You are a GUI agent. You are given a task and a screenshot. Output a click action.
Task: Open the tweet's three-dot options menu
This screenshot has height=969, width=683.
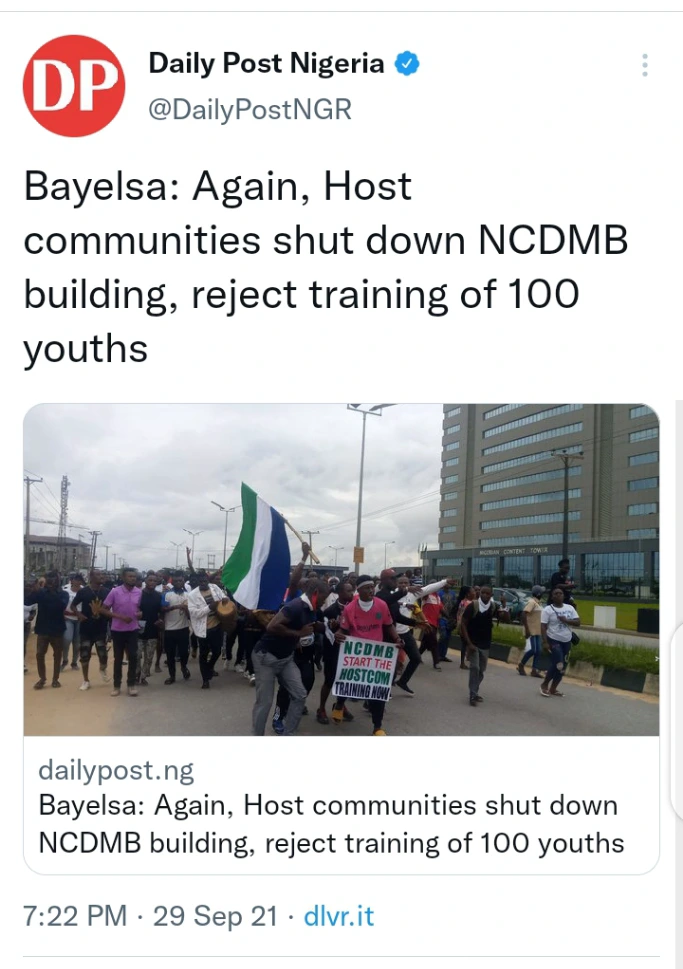pos(645,65)
